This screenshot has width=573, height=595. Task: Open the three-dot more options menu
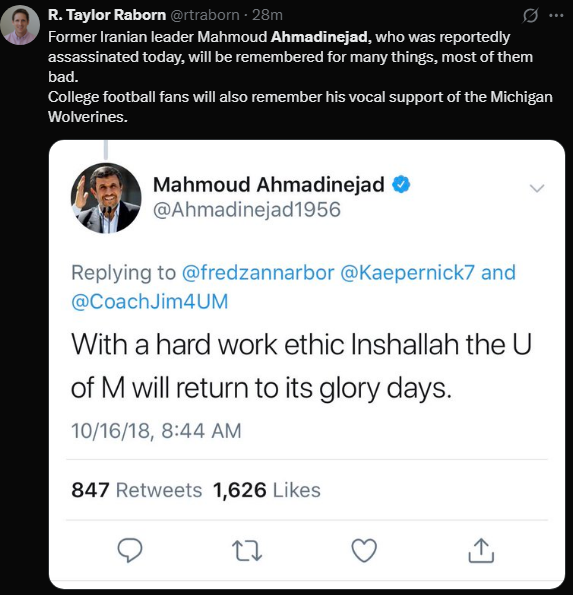tap(556, 16)
